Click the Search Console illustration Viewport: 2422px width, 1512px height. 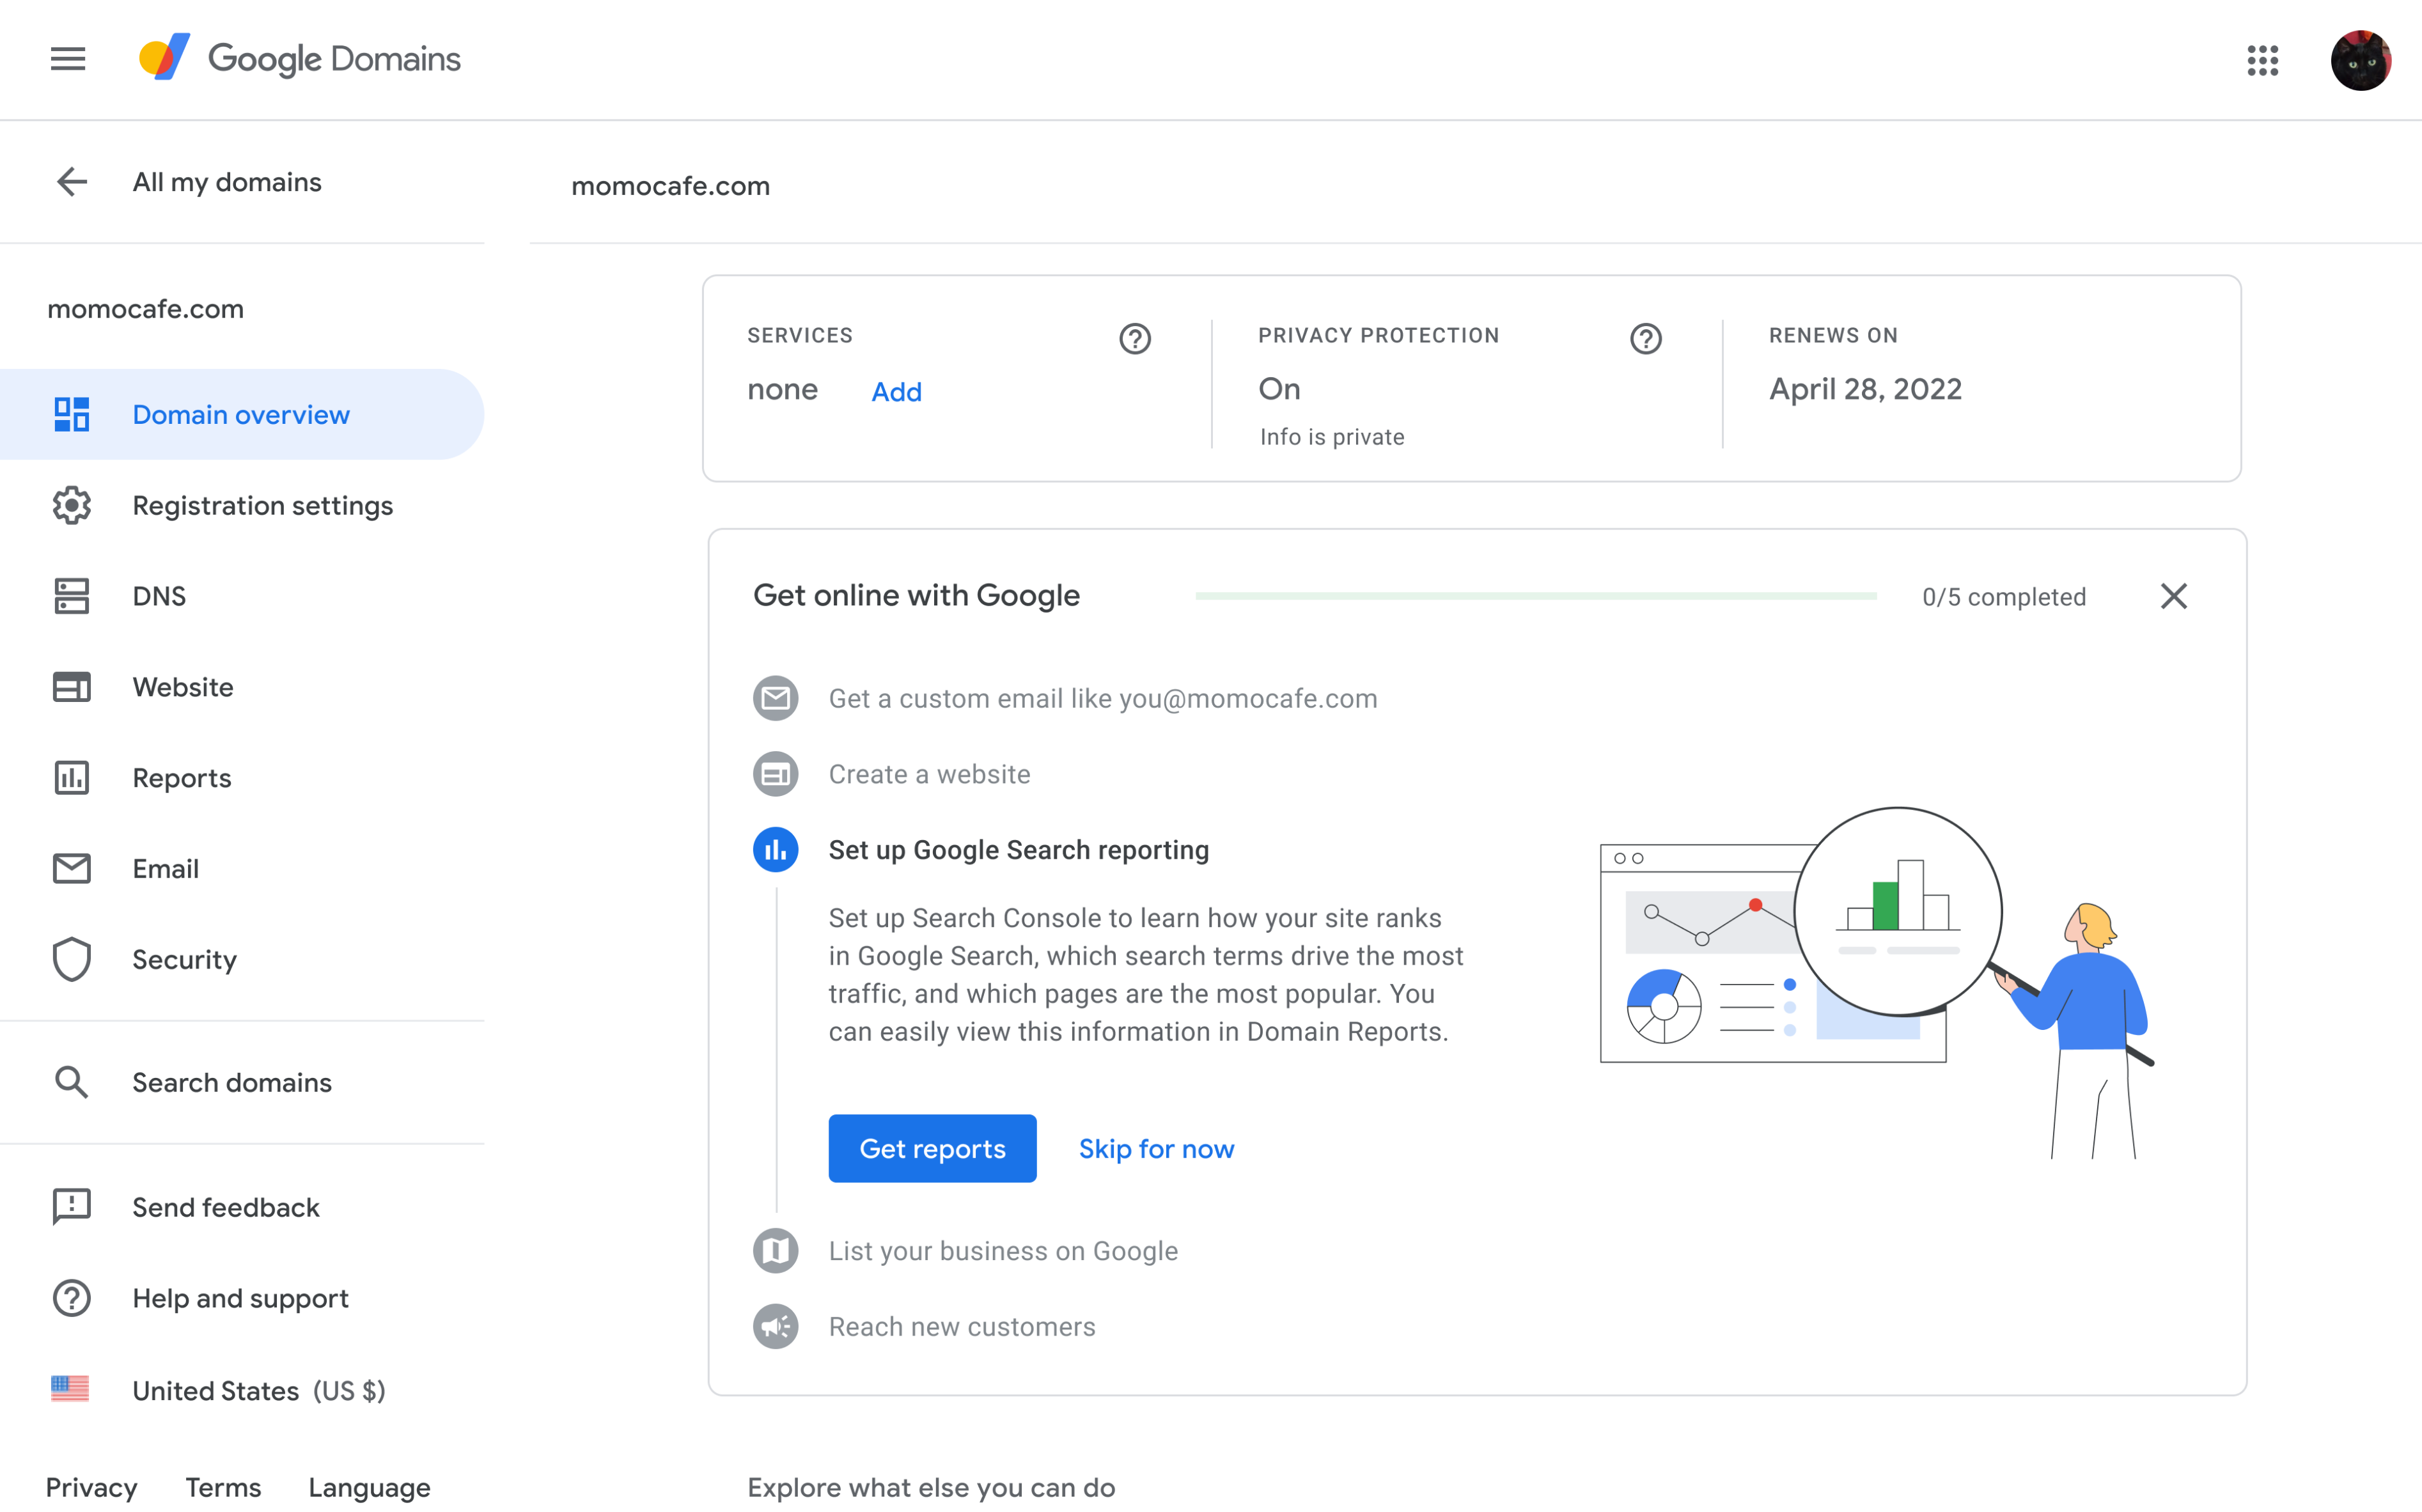click(x=1876, y=983)
